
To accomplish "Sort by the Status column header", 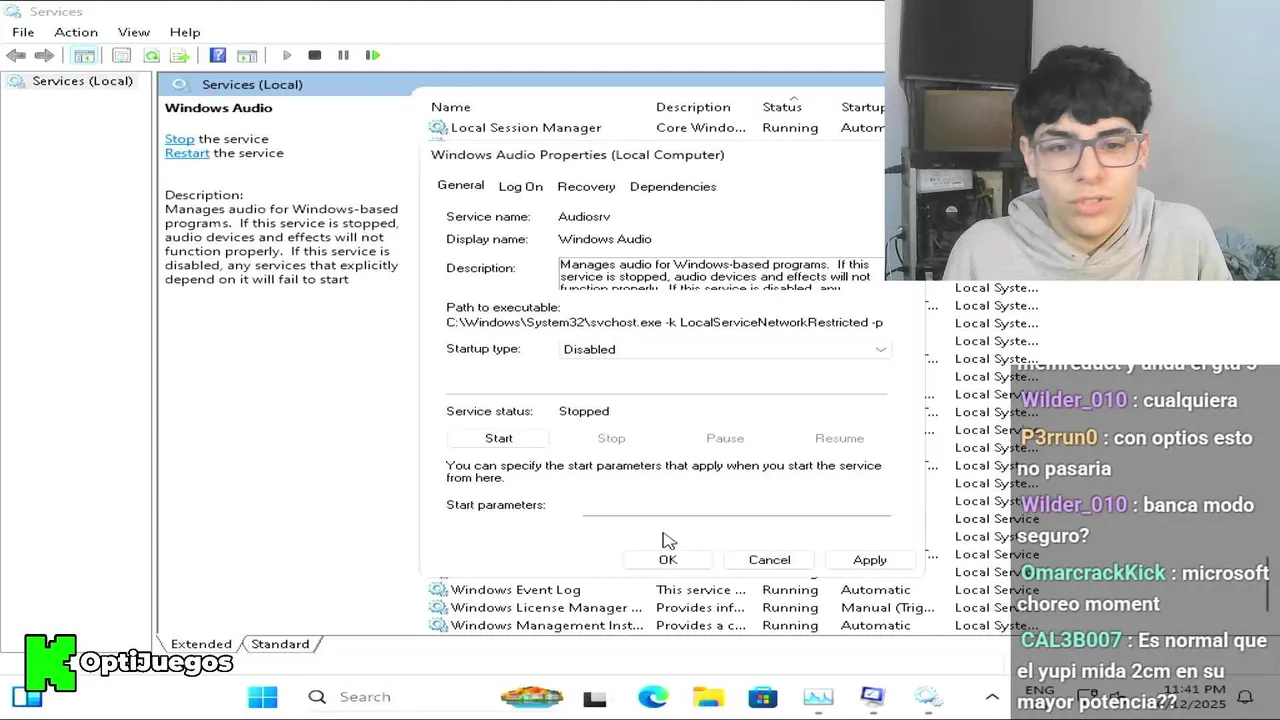I will tap(782, 107).
